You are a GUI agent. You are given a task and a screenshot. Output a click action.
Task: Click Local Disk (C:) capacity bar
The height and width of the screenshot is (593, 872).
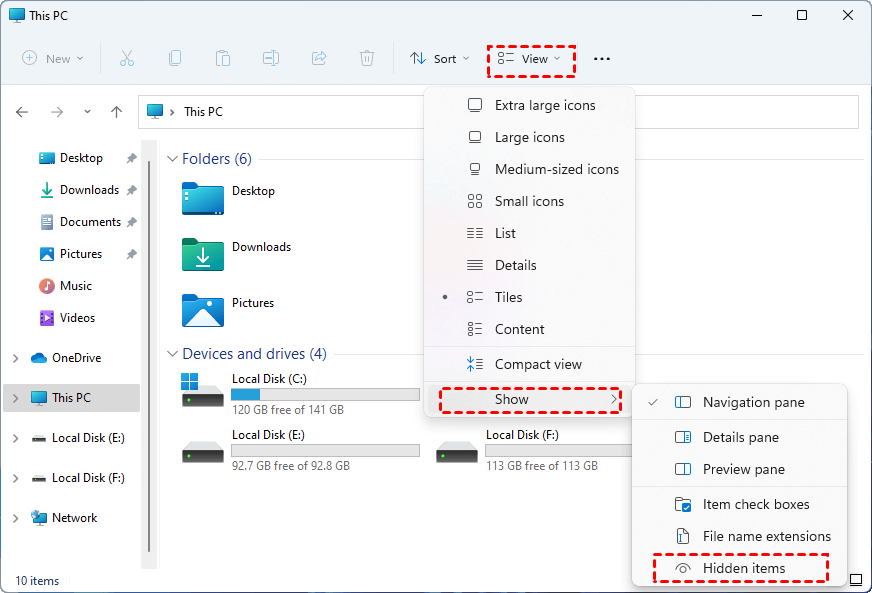pos(325,394)
